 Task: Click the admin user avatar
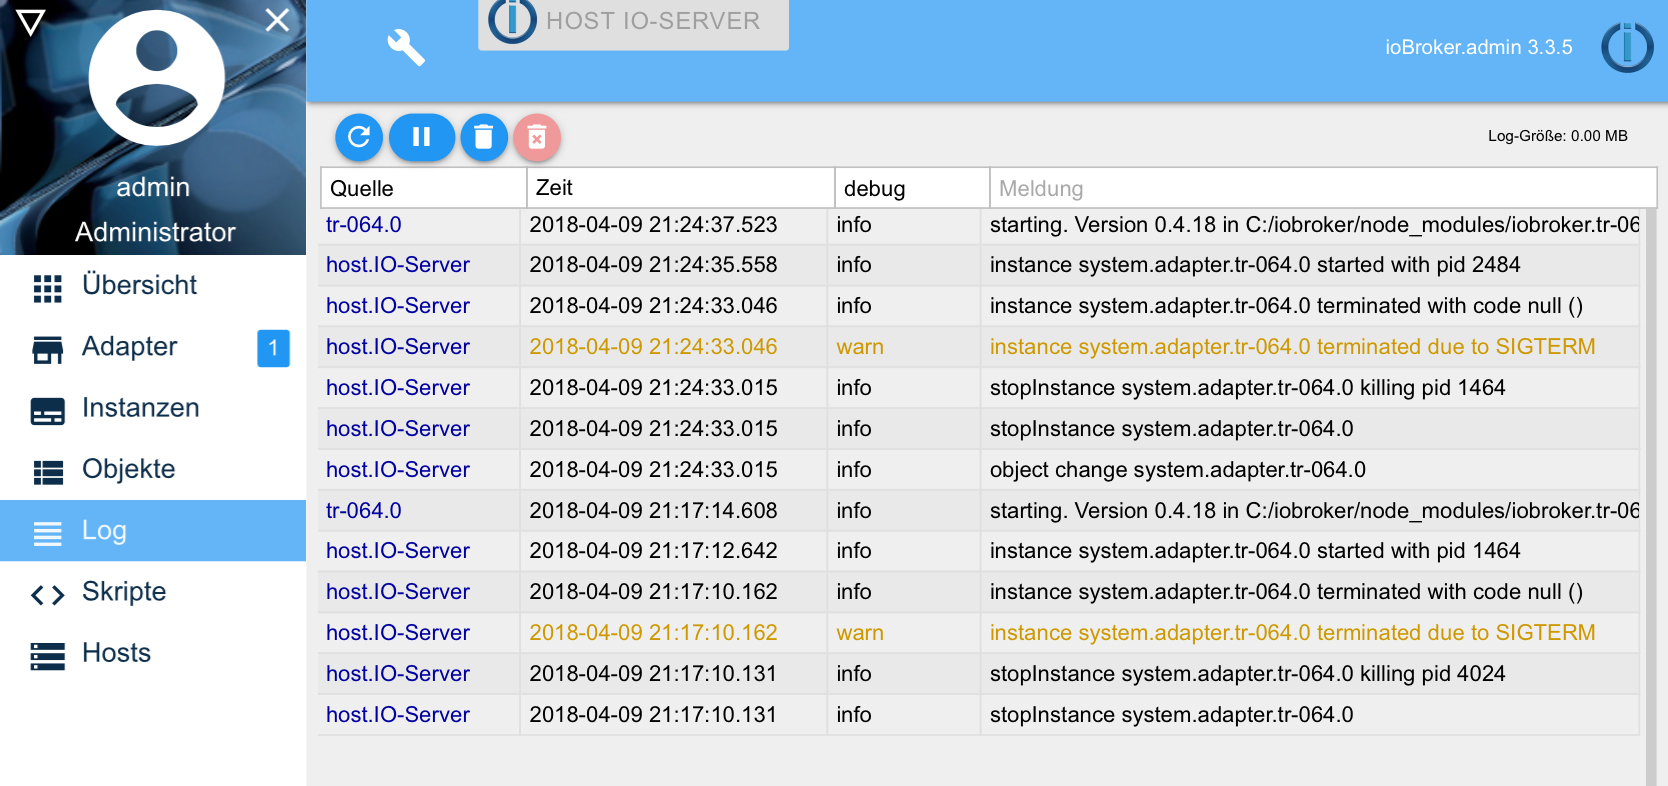156,78
